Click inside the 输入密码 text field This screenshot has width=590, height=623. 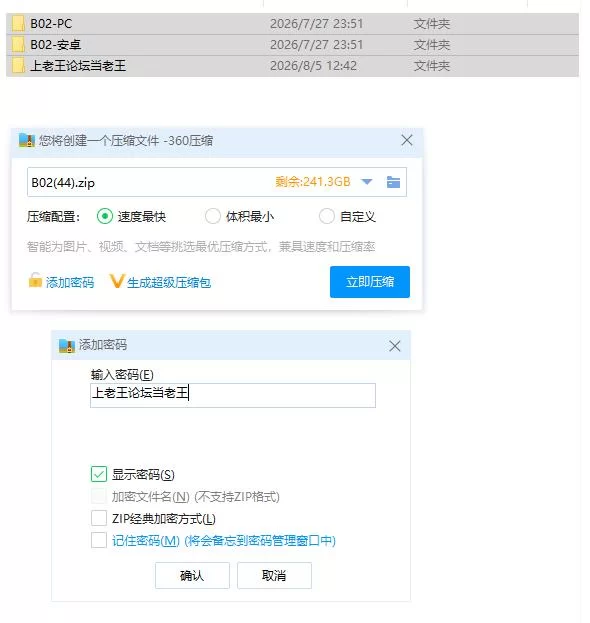[x=233, y=395]
